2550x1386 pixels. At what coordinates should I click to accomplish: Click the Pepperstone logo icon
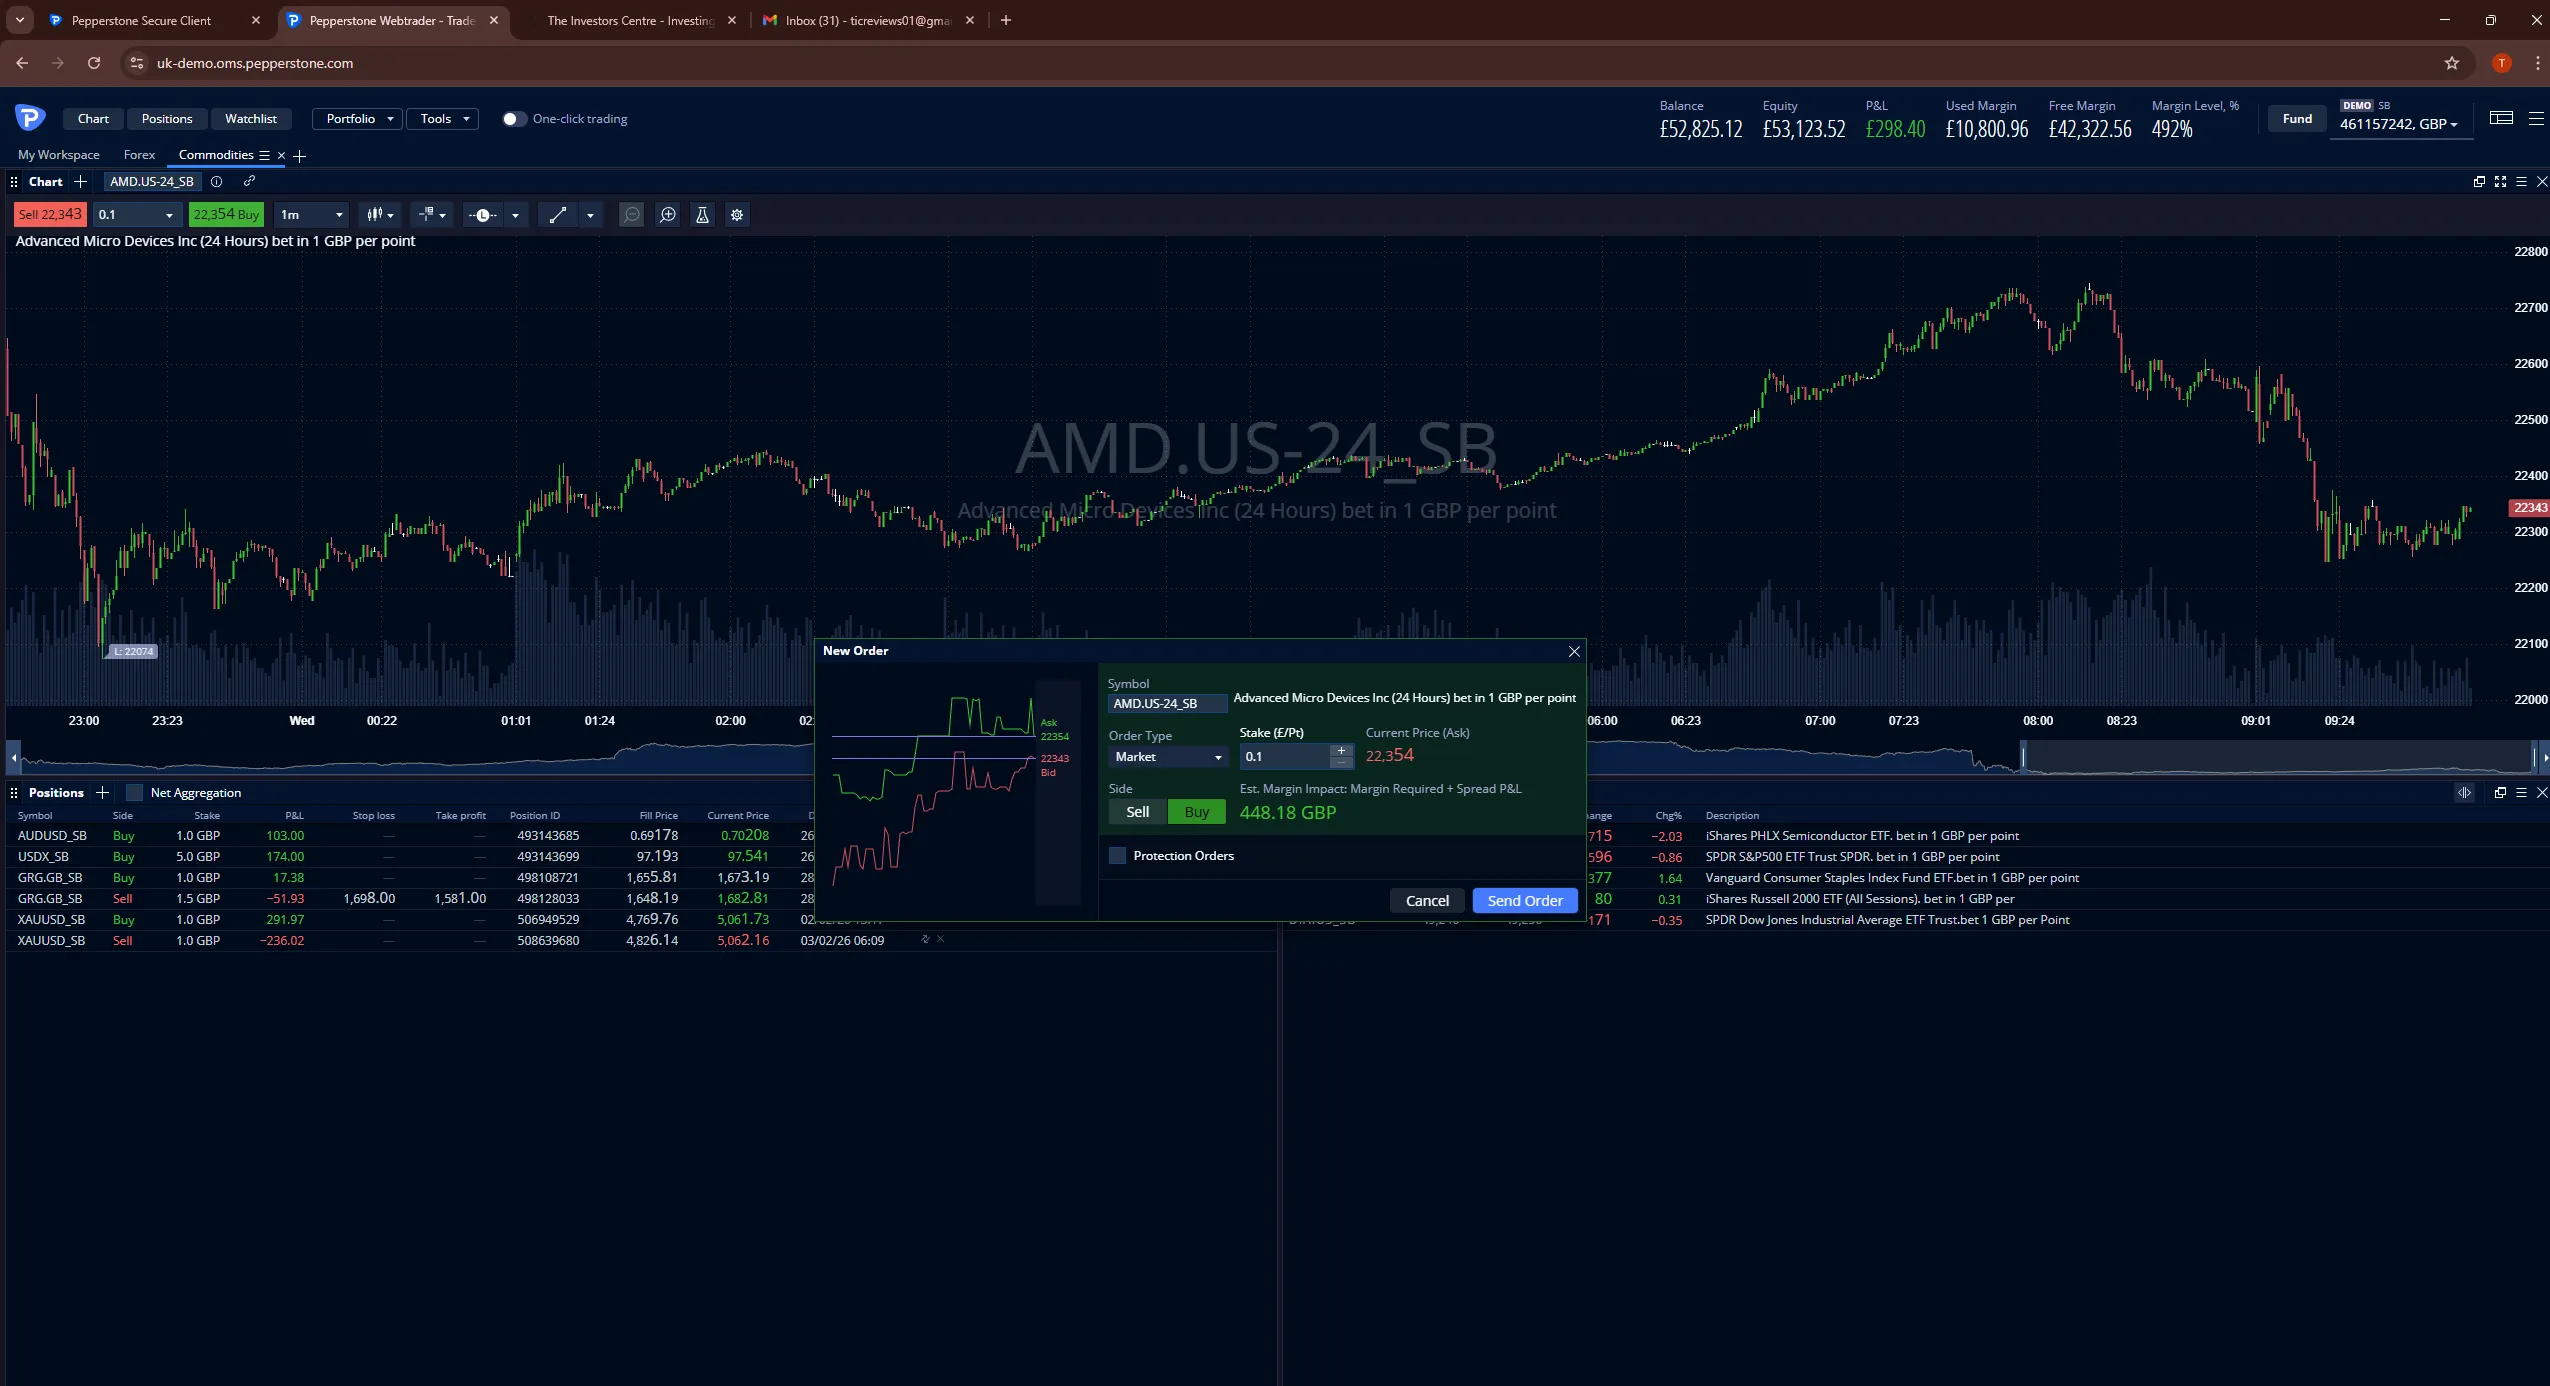click(30, 118)
